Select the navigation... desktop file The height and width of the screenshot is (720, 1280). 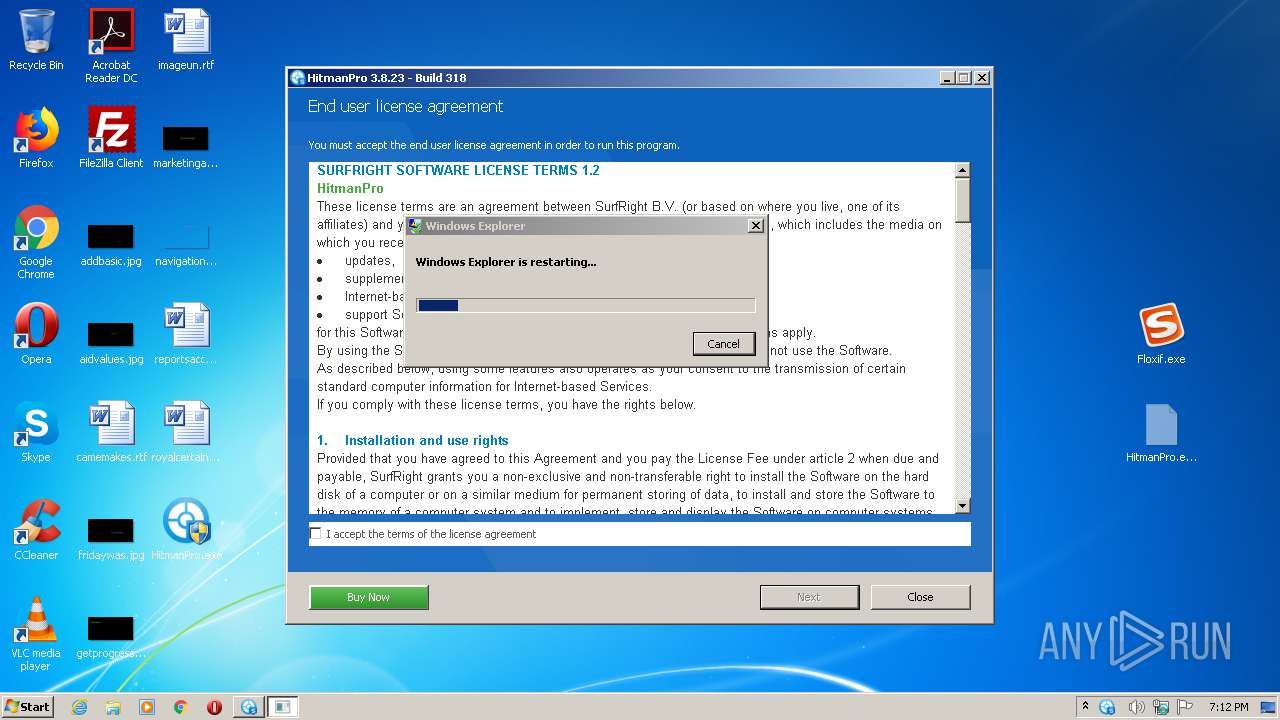pyautogui.click(x=186, y=244)
